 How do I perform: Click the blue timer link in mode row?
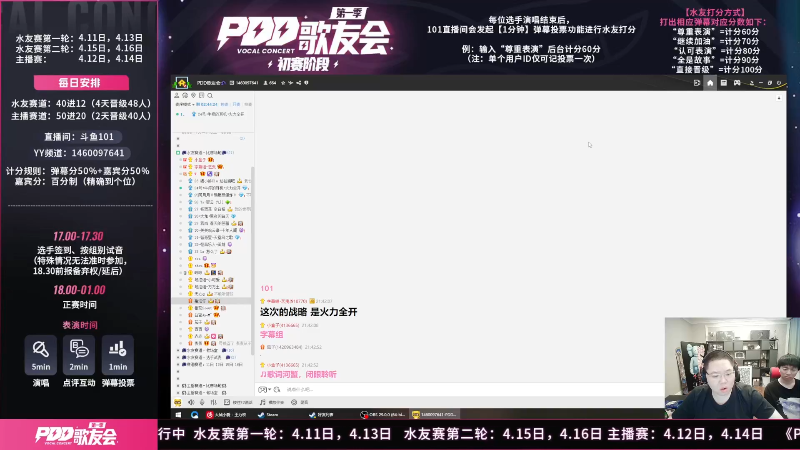coord(207,104)
